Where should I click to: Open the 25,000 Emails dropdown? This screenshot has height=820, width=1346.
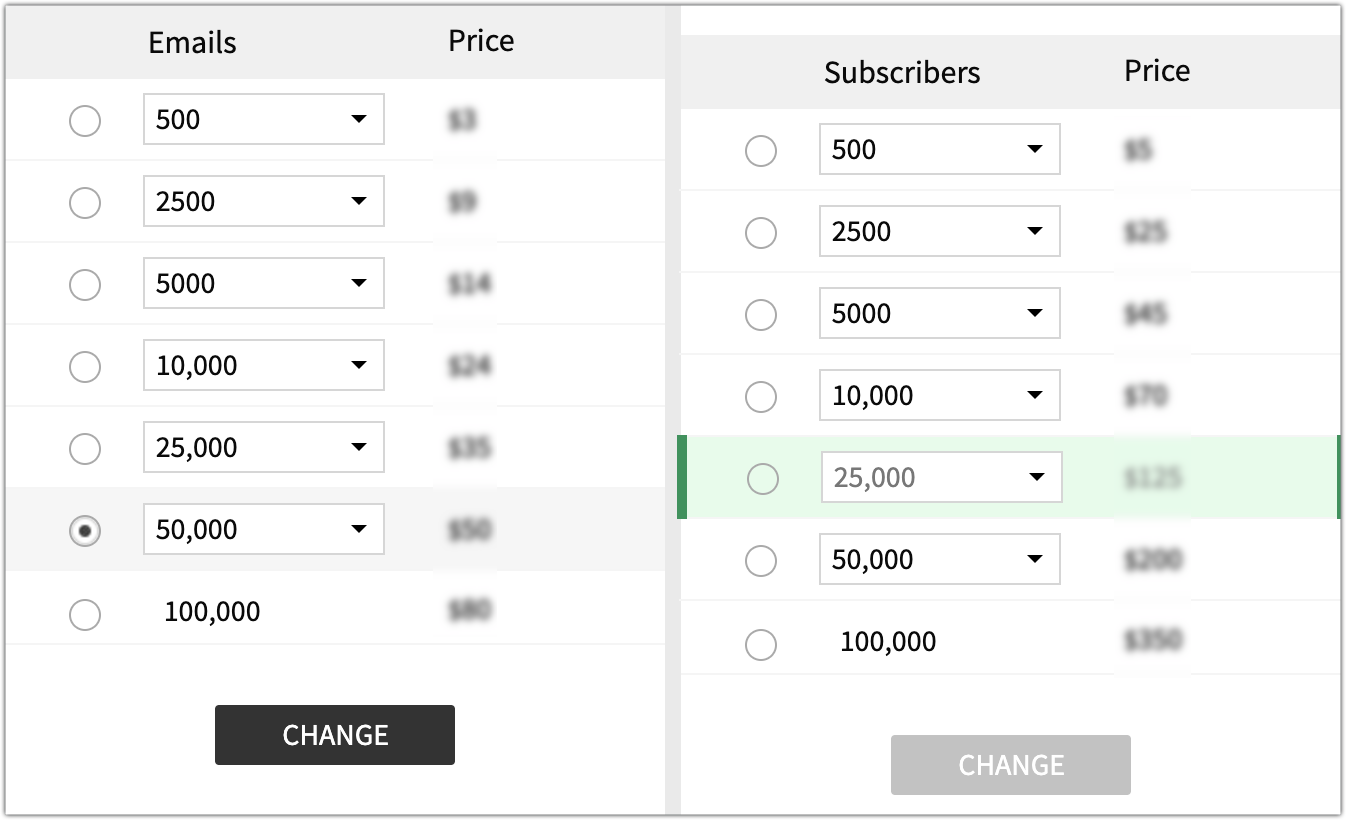point(264,447)
